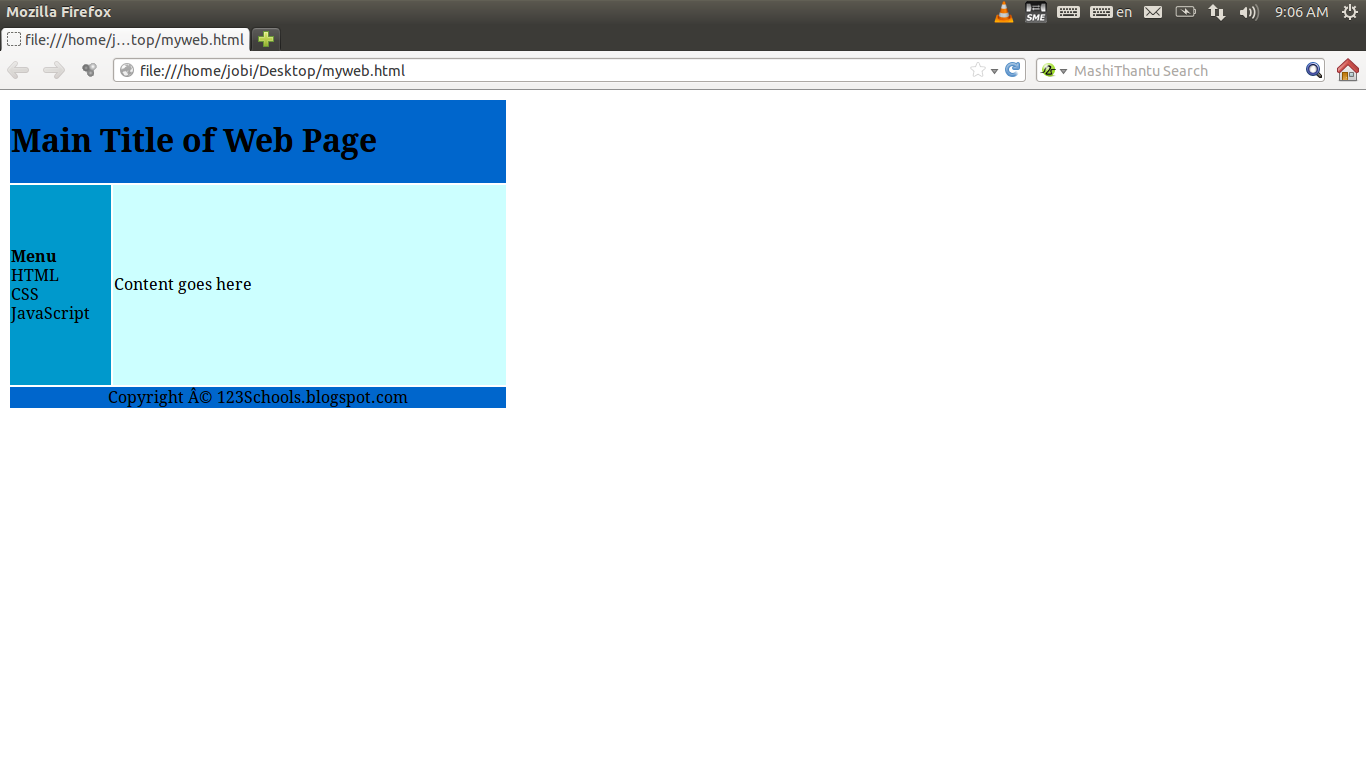Click the CSS menu link
The width and height of the screenshot is (1366, 768).
click(24, 294)
